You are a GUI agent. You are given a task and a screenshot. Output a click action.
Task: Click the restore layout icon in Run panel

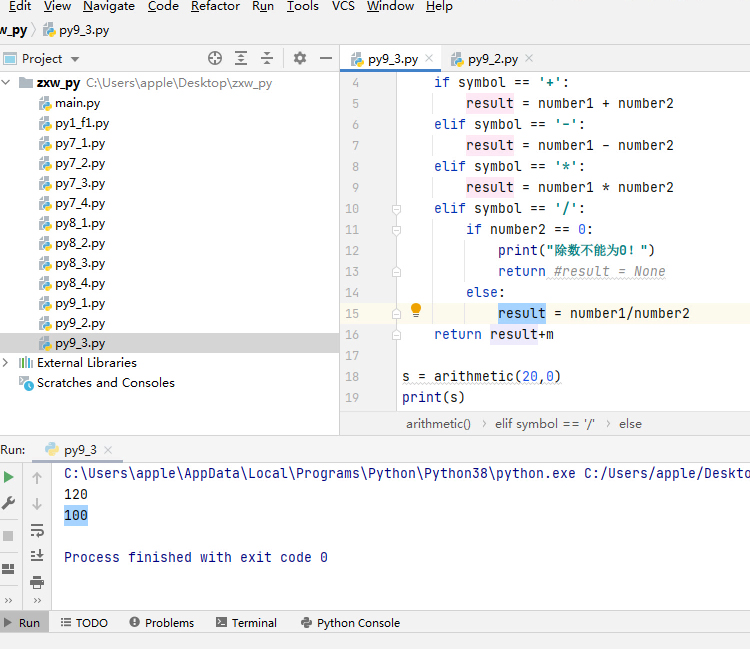(8, 569)
